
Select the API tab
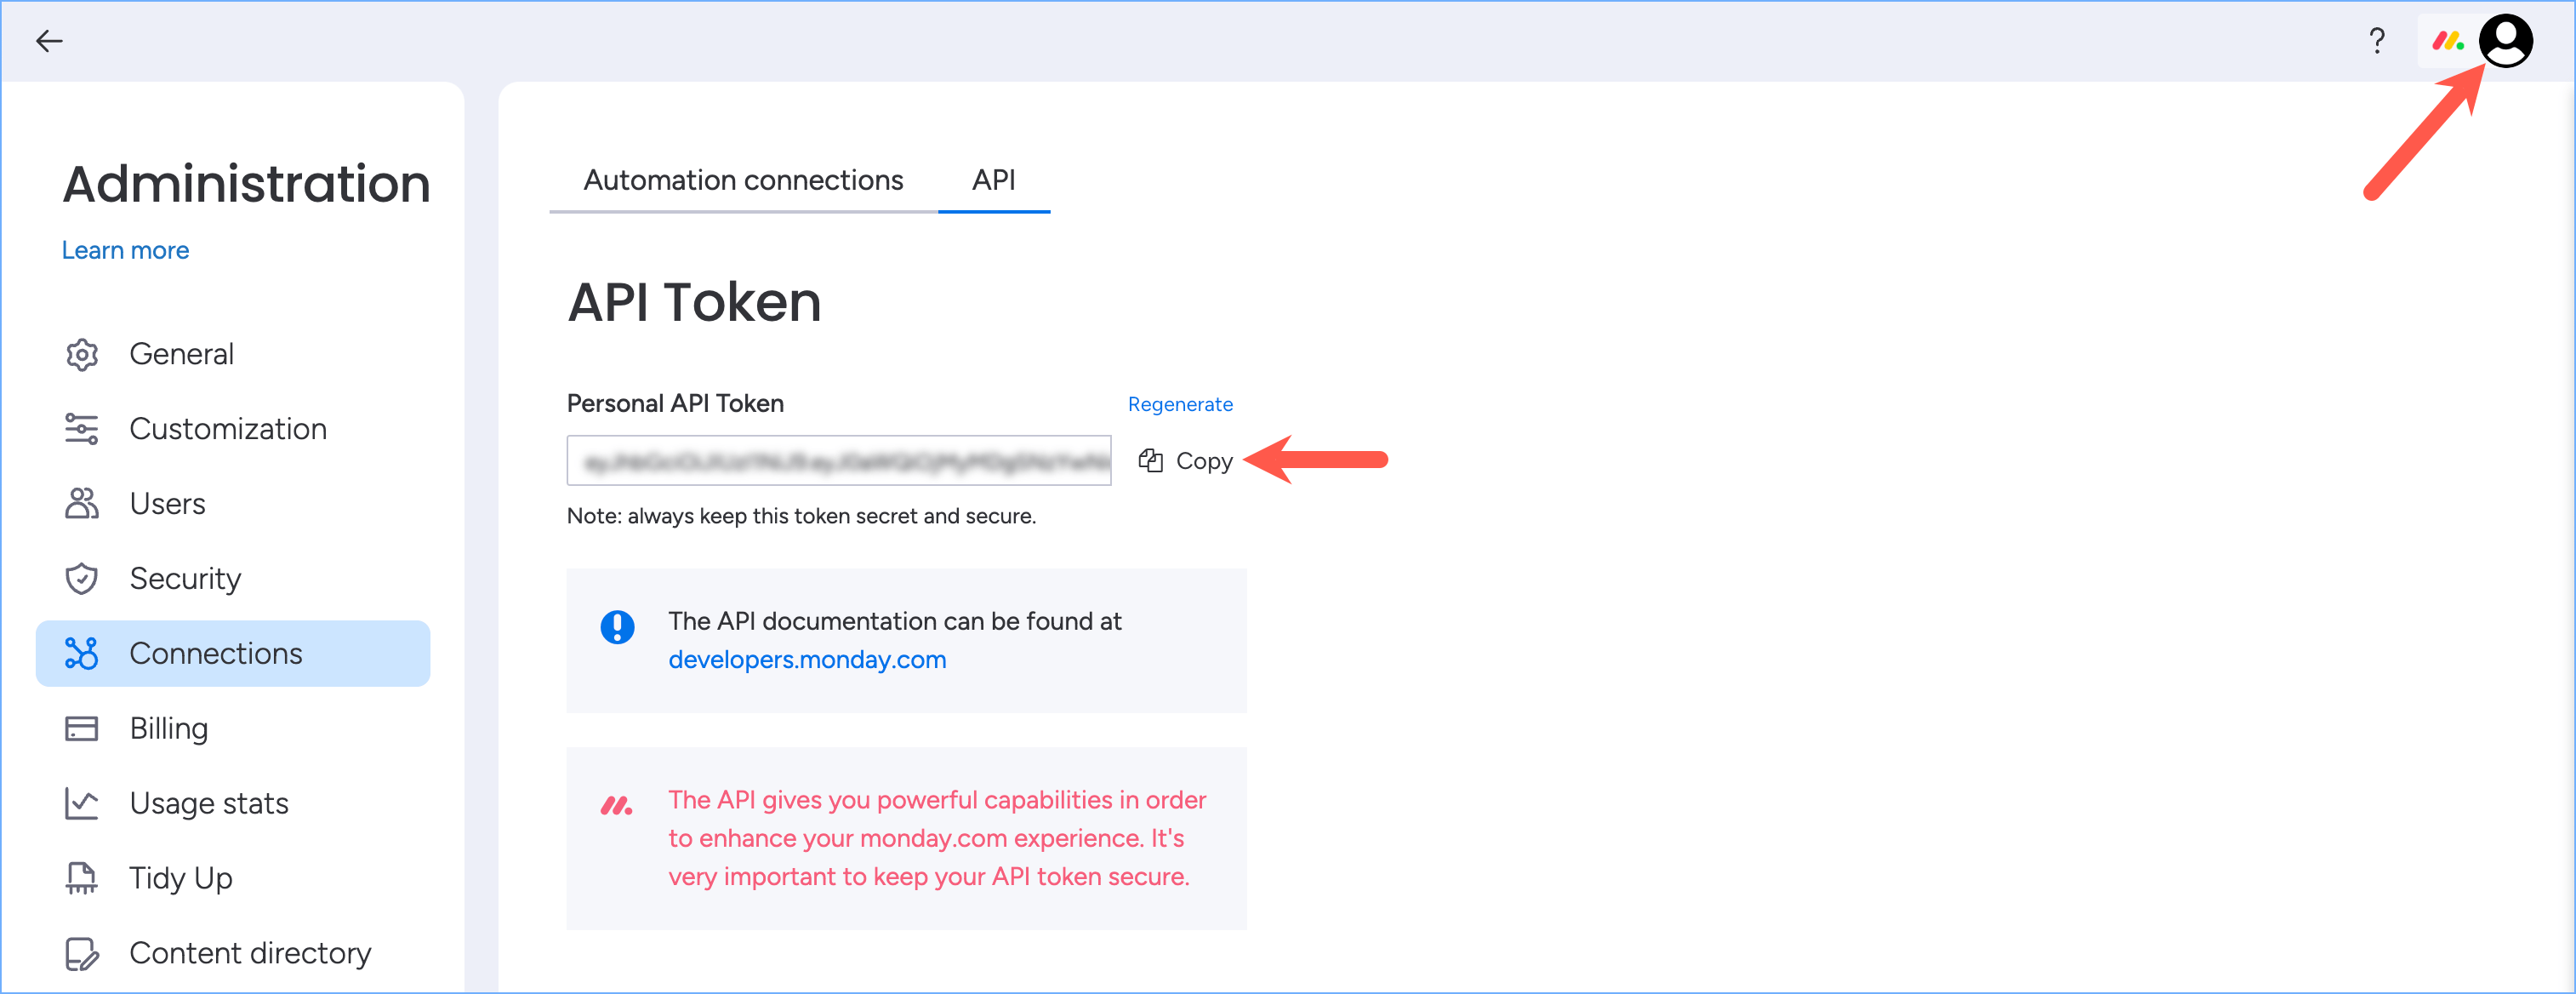[x=993, y=180]
